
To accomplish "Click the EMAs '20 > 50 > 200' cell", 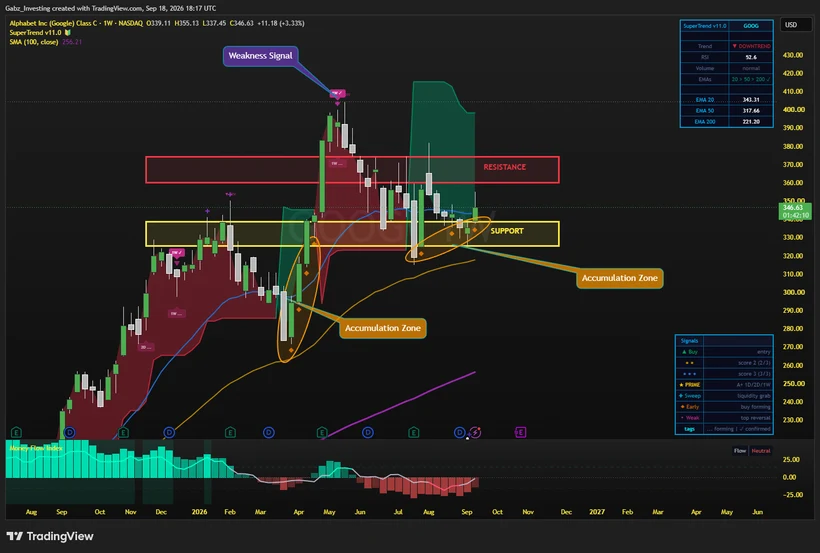I will (751, 79).
